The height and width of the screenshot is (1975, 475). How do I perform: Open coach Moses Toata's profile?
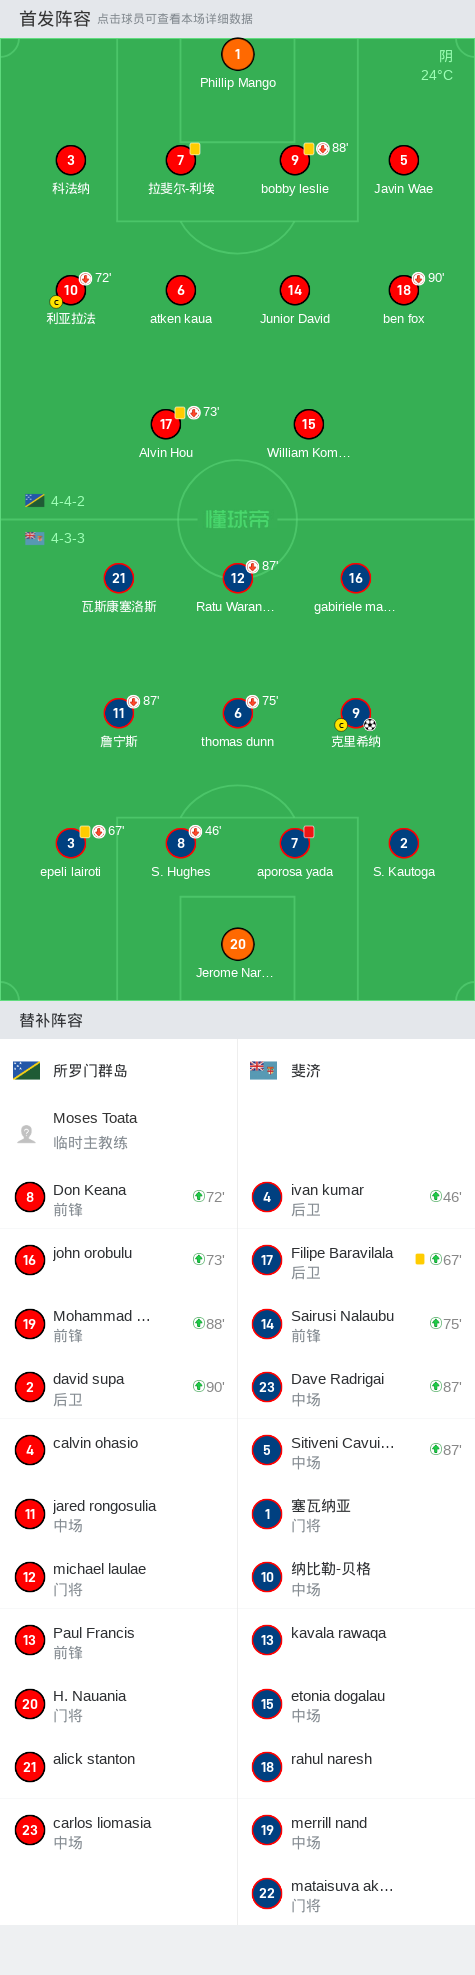(118, 1130)
